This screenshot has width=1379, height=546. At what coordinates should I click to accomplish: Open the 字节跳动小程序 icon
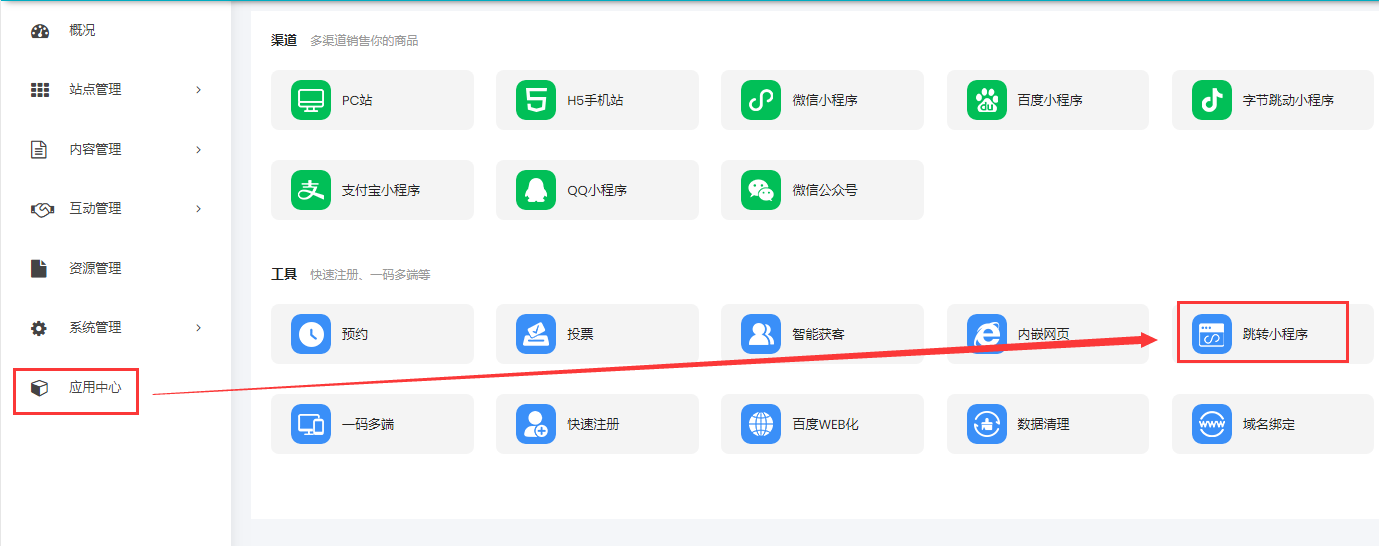coord(1212,100)
